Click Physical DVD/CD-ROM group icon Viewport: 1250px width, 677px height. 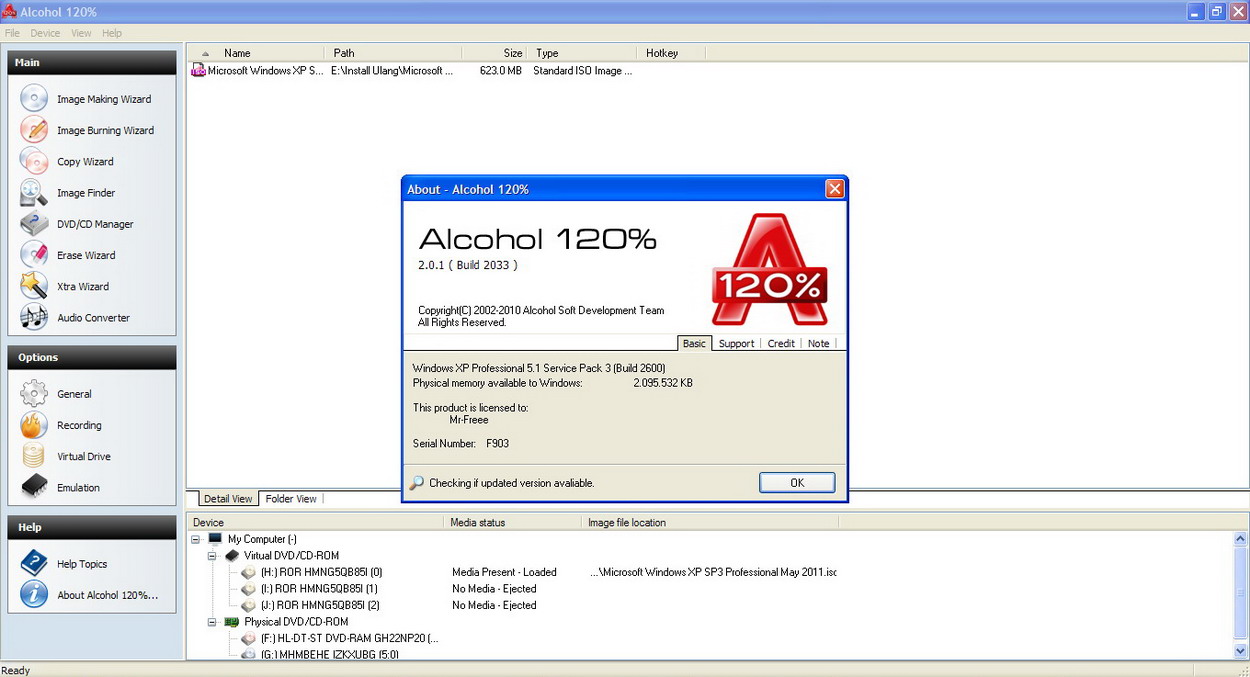coord(232,622)
